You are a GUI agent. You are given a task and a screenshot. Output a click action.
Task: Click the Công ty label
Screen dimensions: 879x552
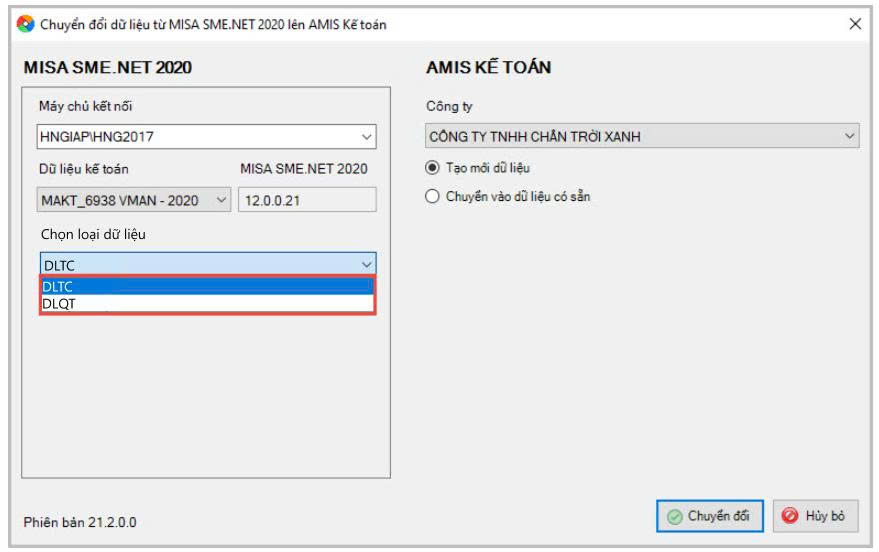(x=449, y=106)
